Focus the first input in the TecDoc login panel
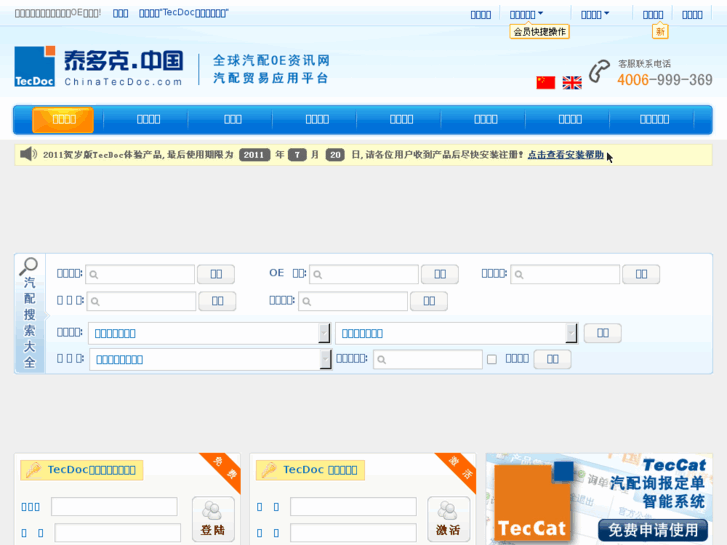The height and width of the screenshot is (545, 727). pyautogui.click(x=114, y=507)
